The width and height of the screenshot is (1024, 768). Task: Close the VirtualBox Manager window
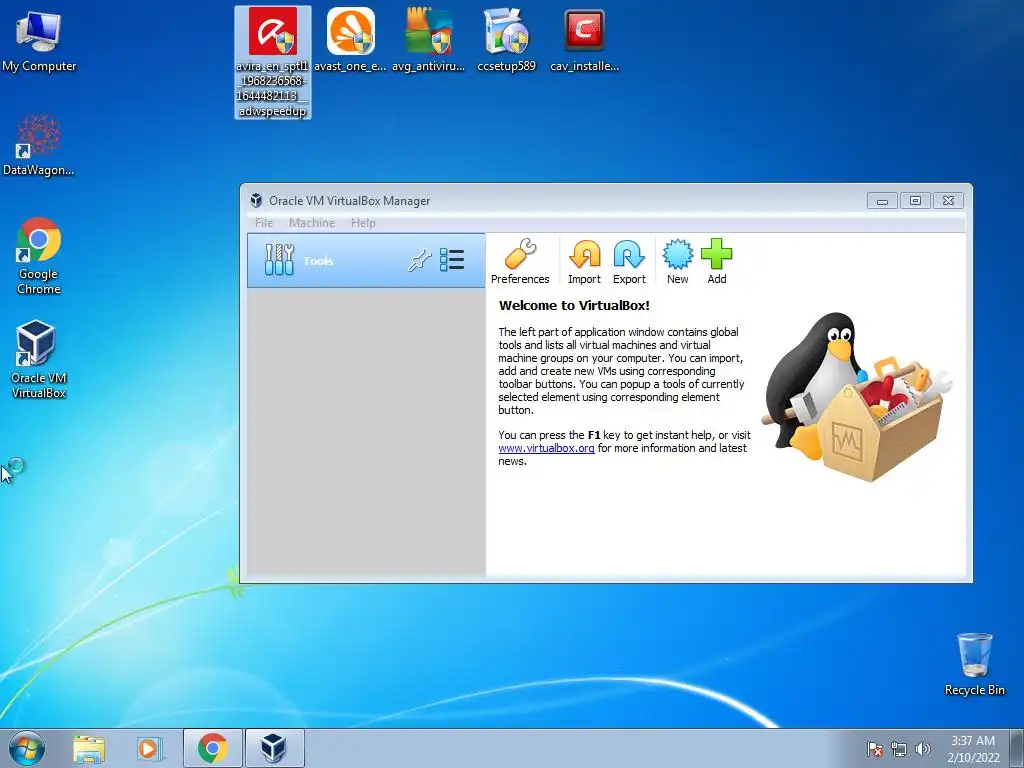tap(948, 200)
